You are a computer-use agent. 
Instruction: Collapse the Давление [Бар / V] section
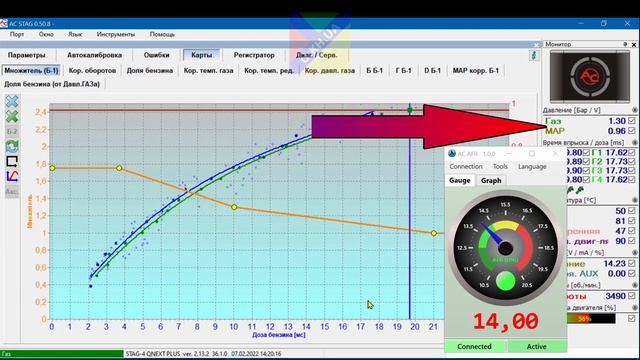(635, 110)
